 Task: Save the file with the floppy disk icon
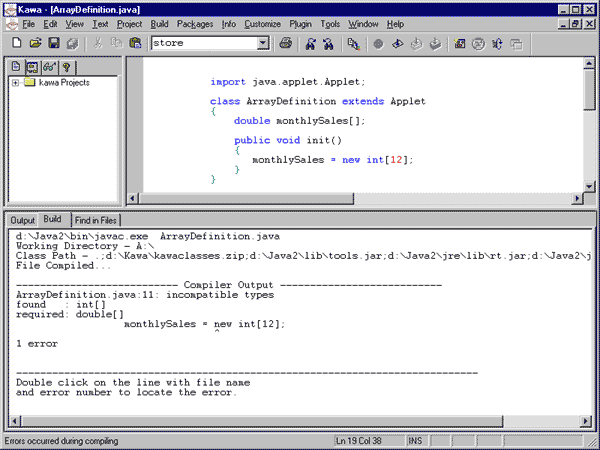coord(54,43)
